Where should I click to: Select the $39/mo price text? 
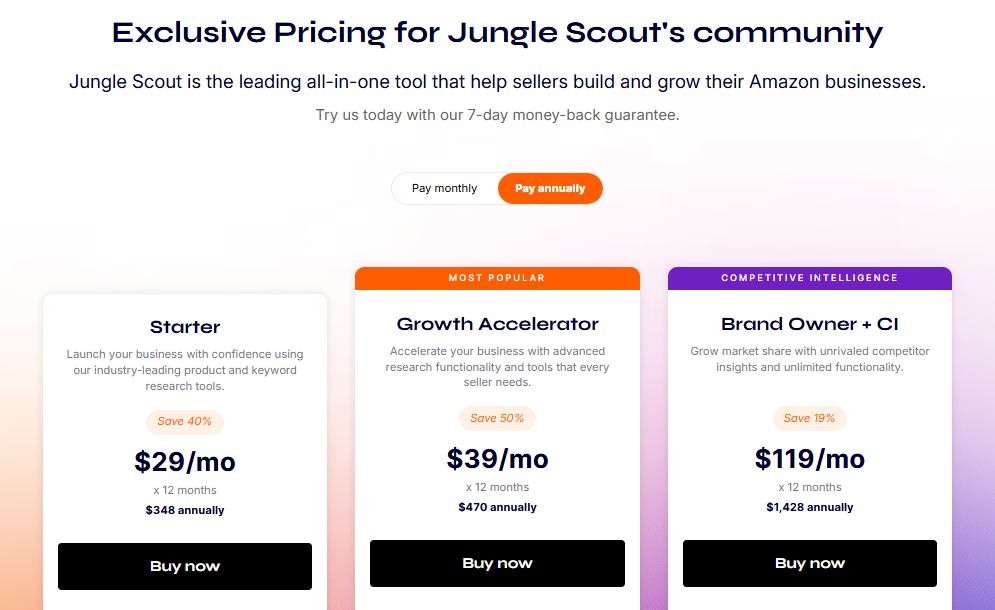coord(497,458)
